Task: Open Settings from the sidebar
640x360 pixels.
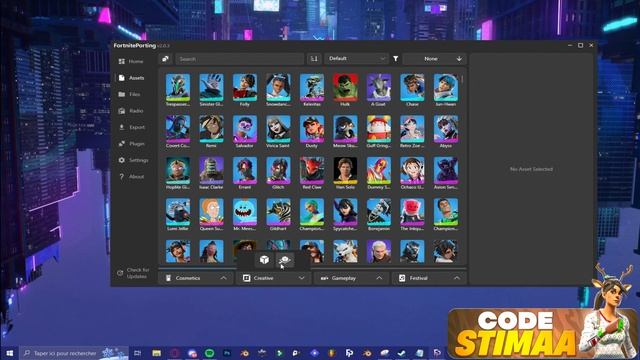Action: tap(133, 160)
